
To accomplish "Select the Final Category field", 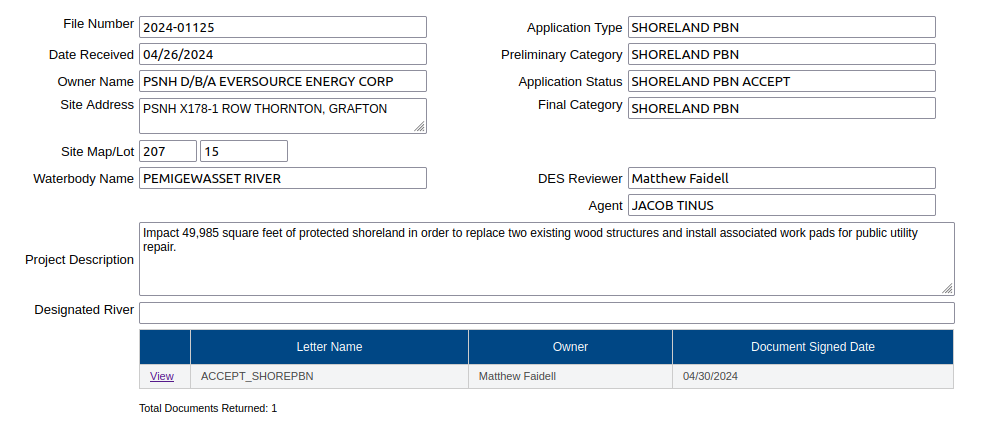I will point(781,108).
